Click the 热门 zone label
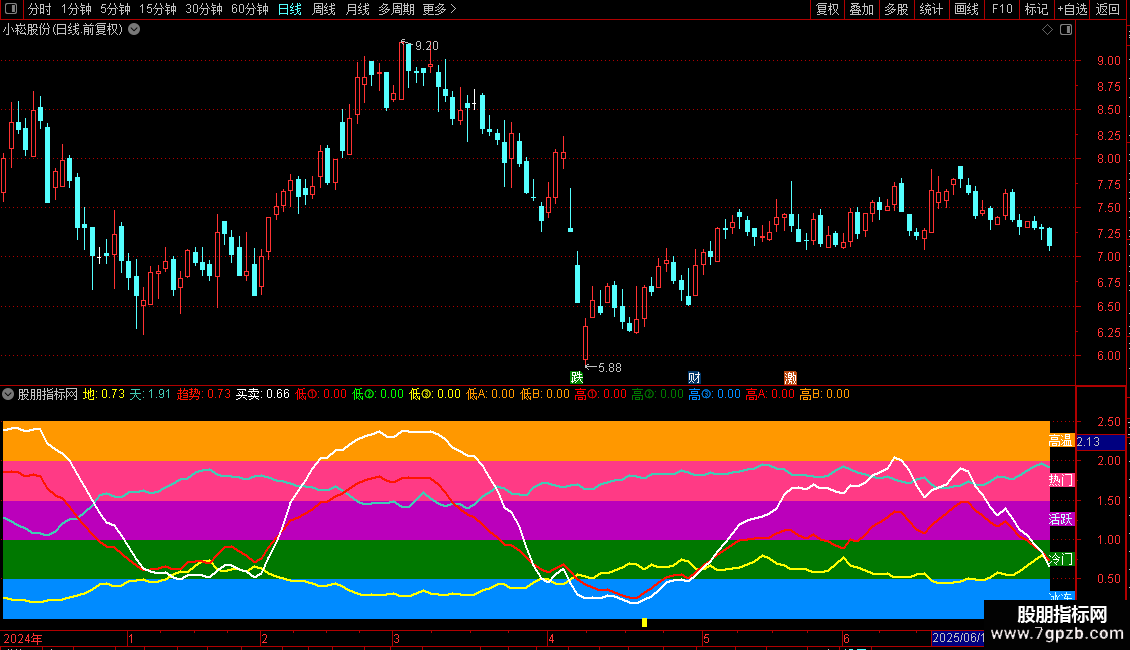This screenshot has height=650, width=1130. point(1061,480)
